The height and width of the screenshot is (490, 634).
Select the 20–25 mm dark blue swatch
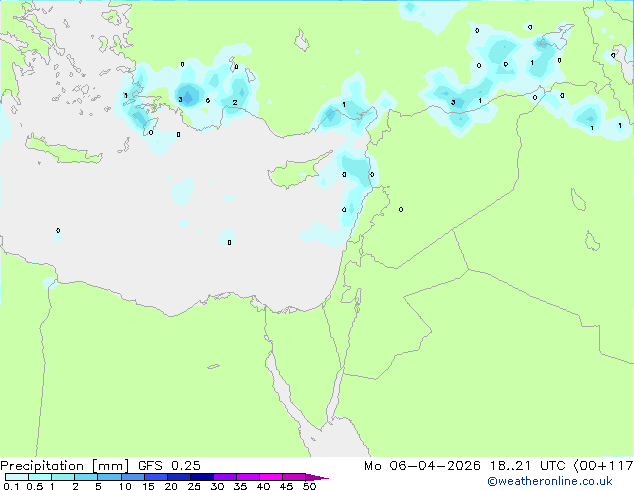click(x=178, y=477)
